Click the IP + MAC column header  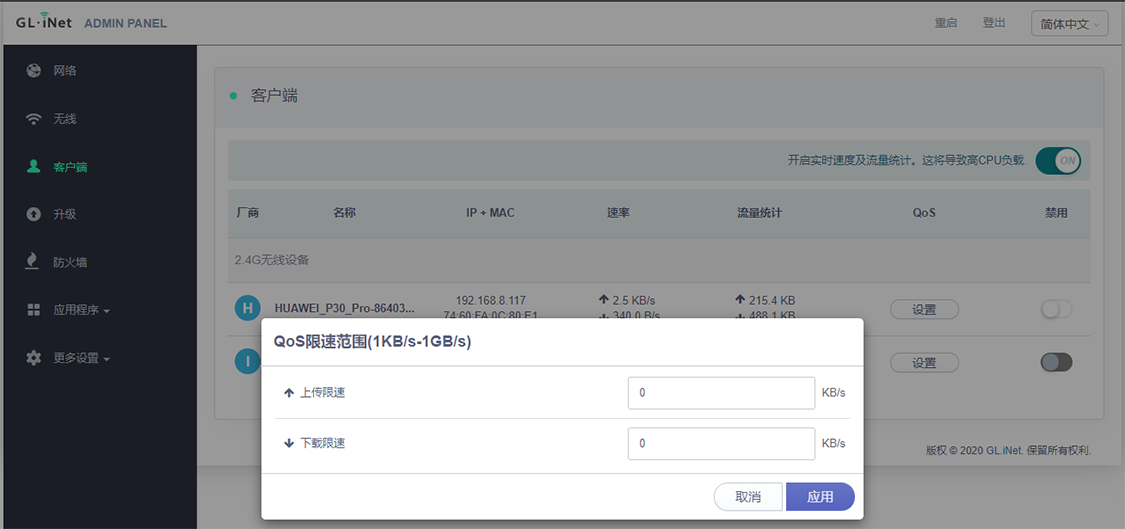[490, 213]
